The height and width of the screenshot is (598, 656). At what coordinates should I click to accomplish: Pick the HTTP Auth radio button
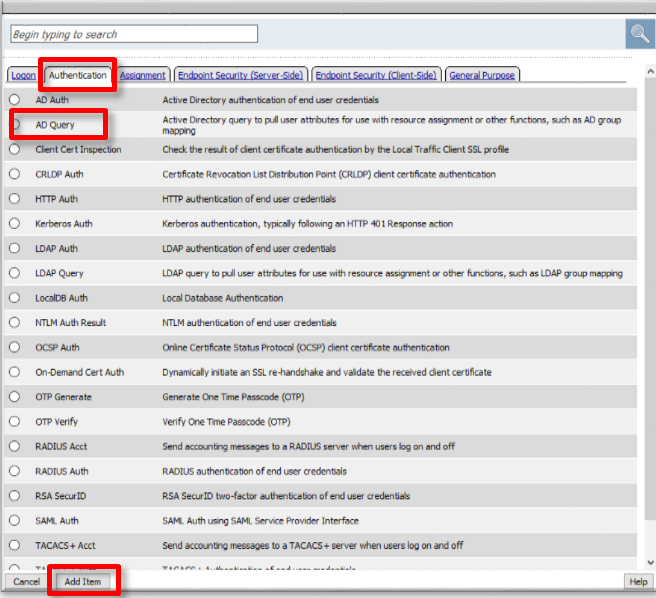point(15,198)
